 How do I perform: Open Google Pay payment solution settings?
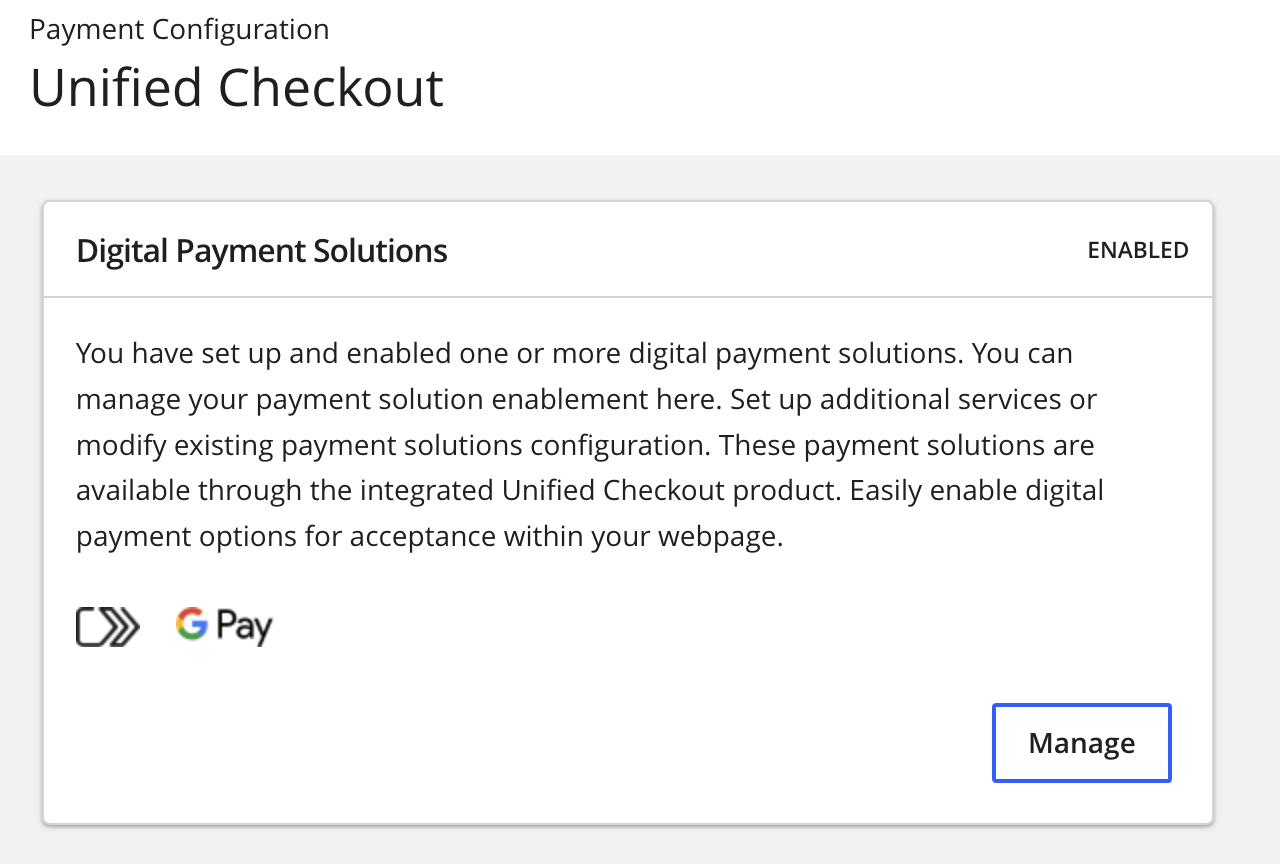223,624
